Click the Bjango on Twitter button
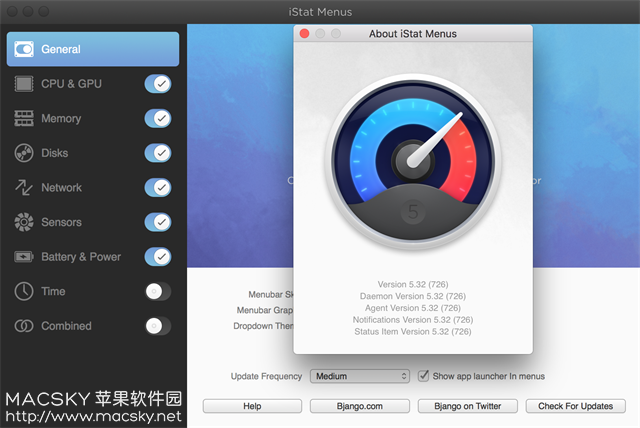Viewport: 640px width, 428px height. 468,406
